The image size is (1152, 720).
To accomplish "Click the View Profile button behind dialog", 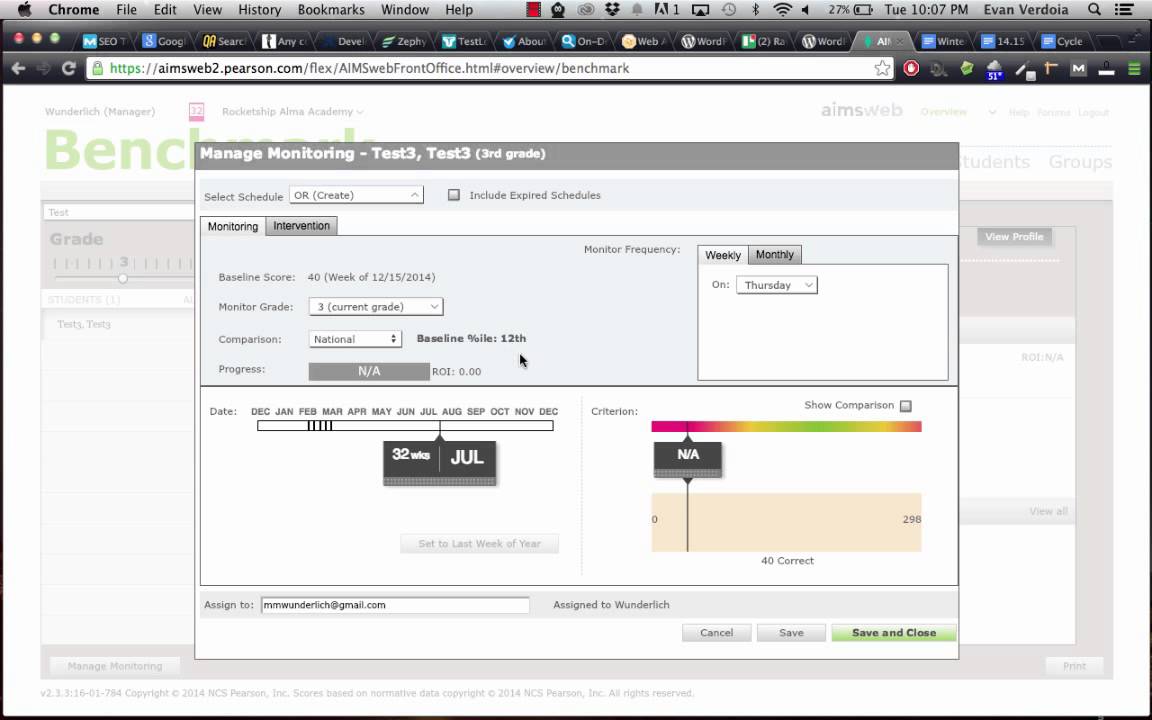I will click(1014, 237).
